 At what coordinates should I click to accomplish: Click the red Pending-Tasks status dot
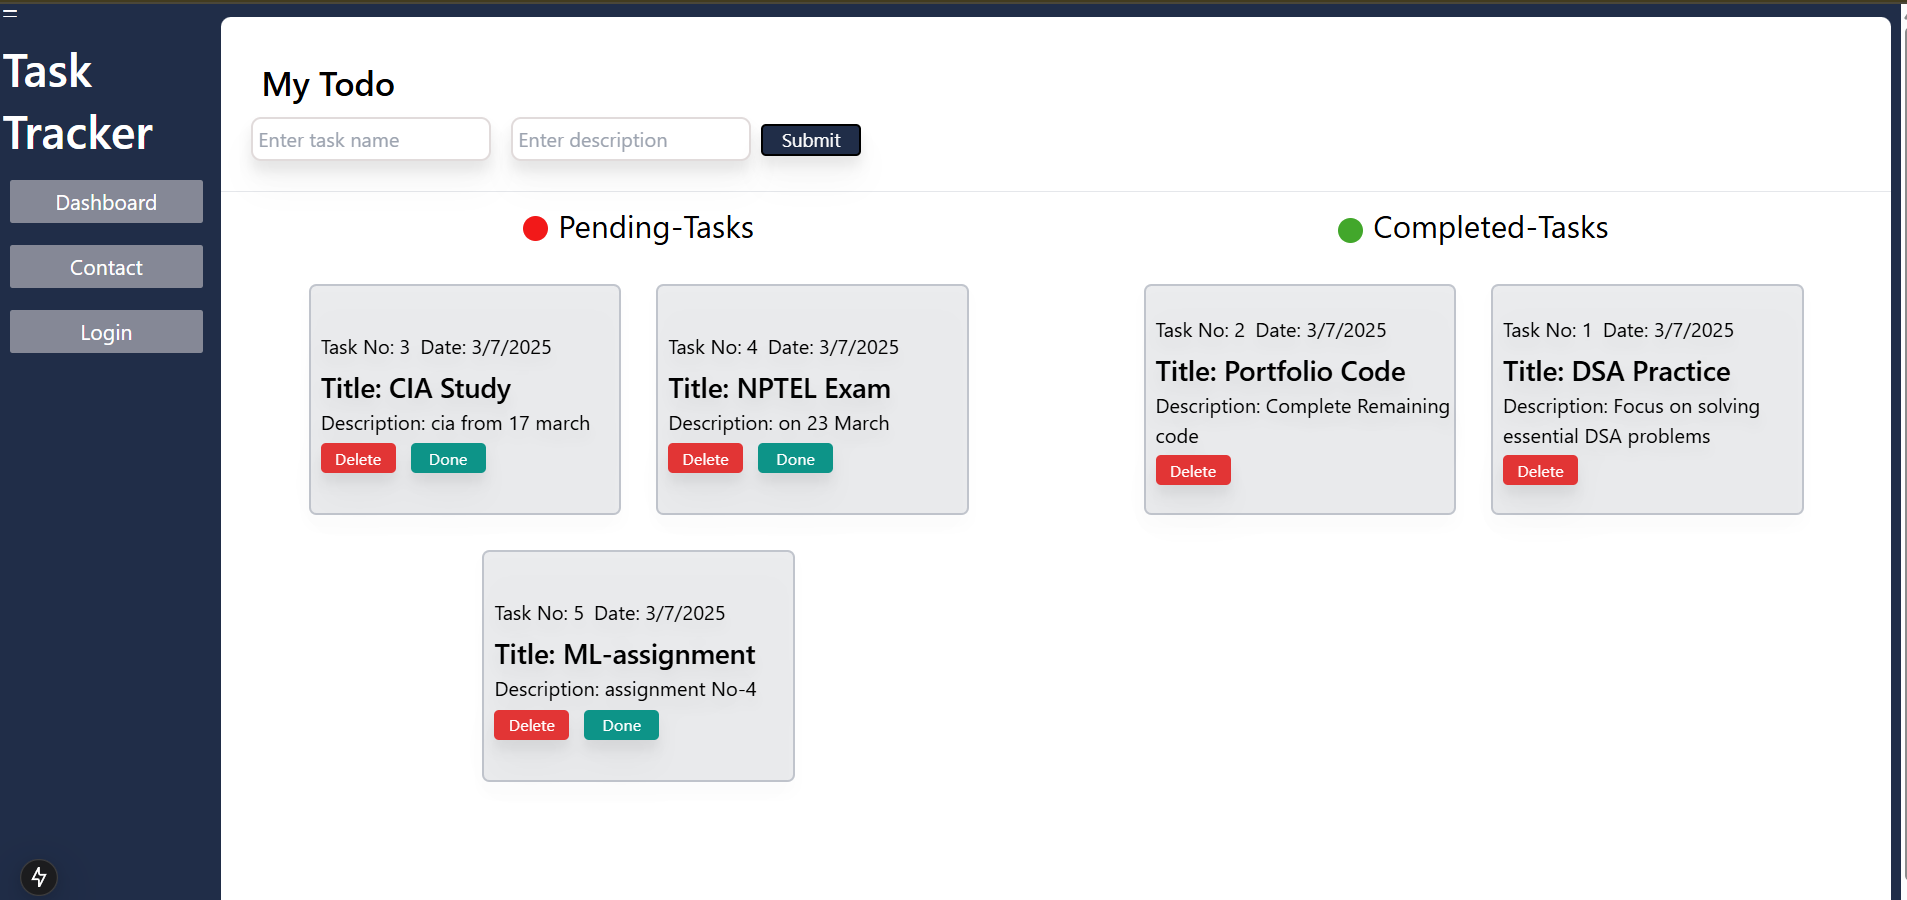(x=535, y=229)
